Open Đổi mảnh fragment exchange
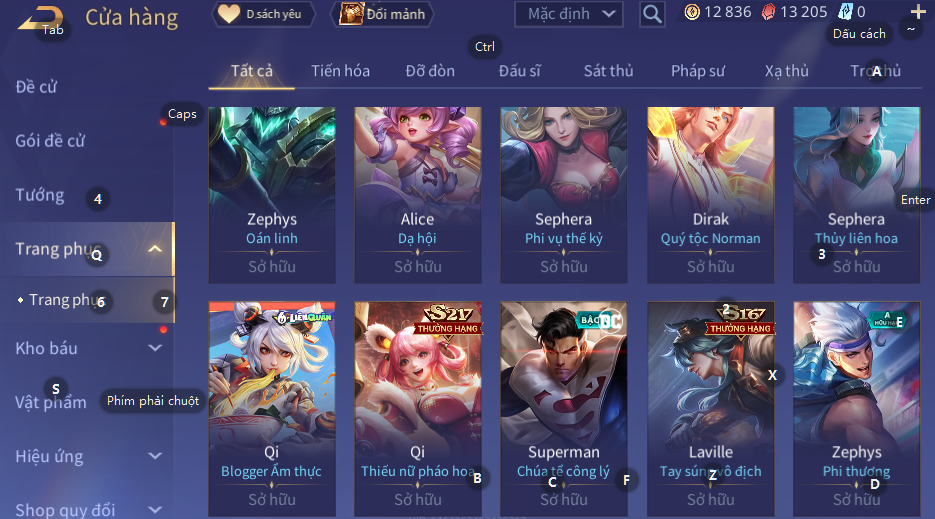Image resolution: width=935 pixels, height=519 pixels. (x=382, y=14)
